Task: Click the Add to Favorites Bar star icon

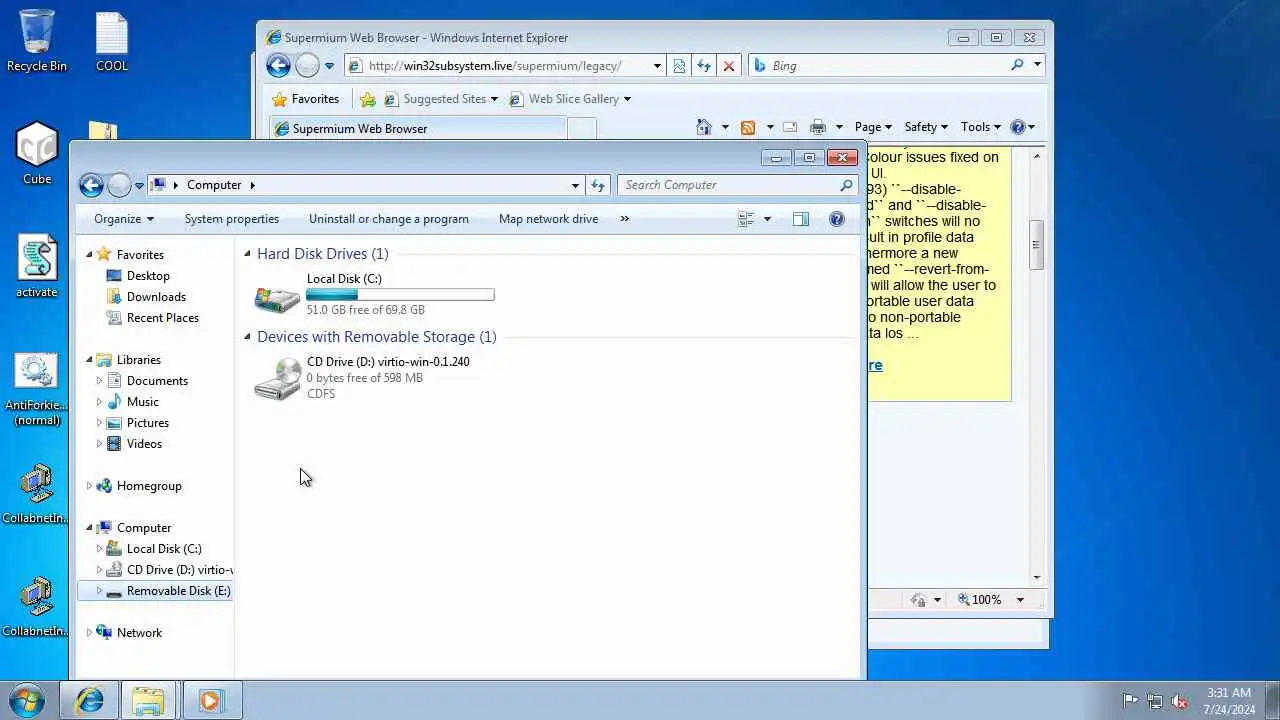Action: pyautogui.click(x=368, y=99)
